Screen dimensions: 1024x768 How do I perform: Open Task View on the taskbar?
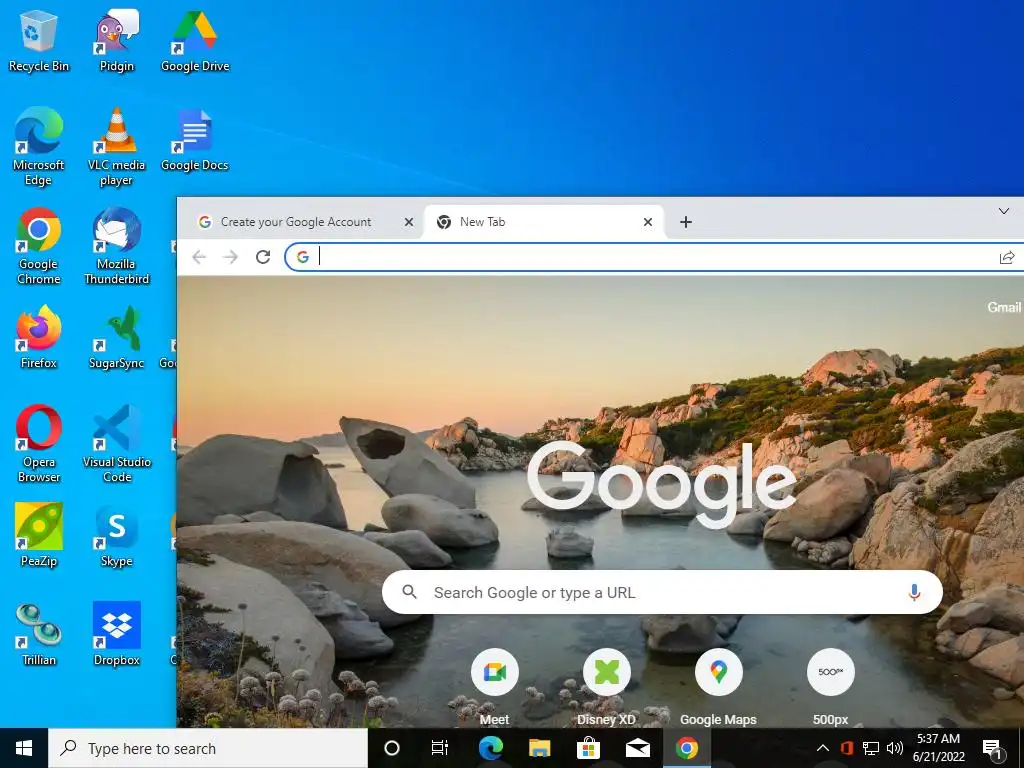pos(440,748)
